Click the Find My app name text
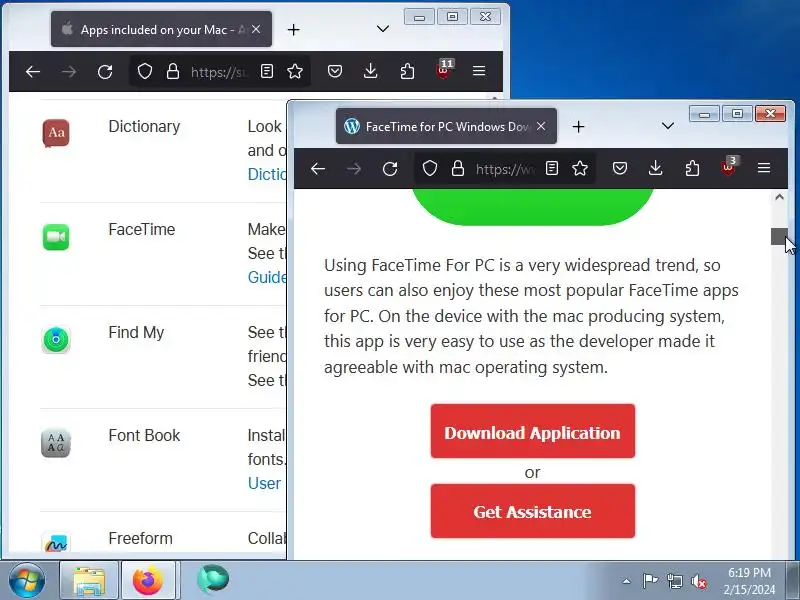This screenshot has width=800, height=600. tap(136, 333)
